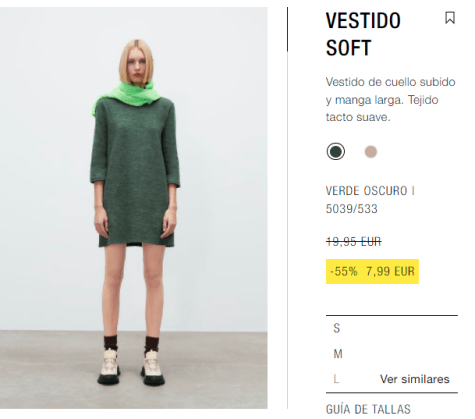Click the product photo of the model
The width and height of the screenshot is (475, 419).
click(134, 208)
